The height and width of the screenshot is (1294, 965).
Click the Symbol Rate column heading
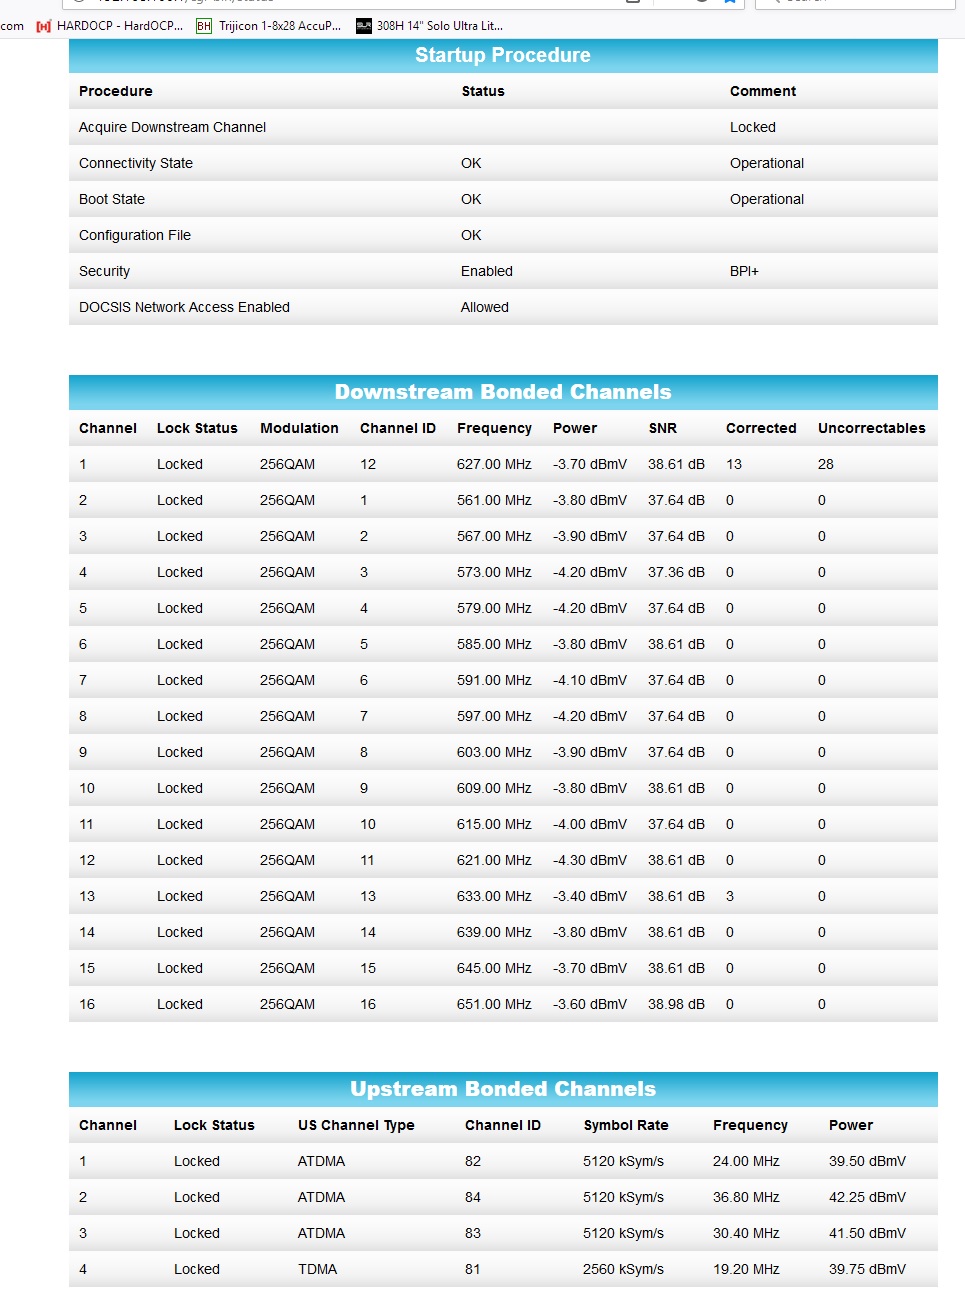click(x=625, y=1125)
